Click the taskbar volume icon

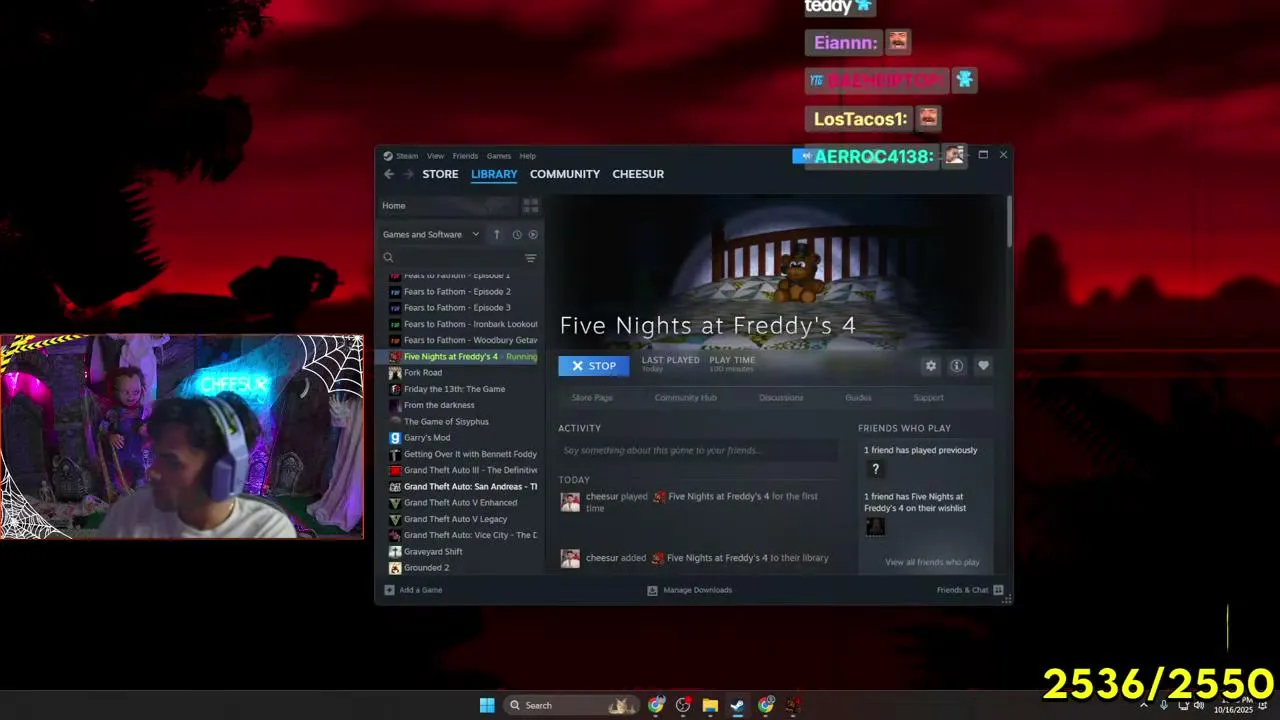tap(1199, 705)
